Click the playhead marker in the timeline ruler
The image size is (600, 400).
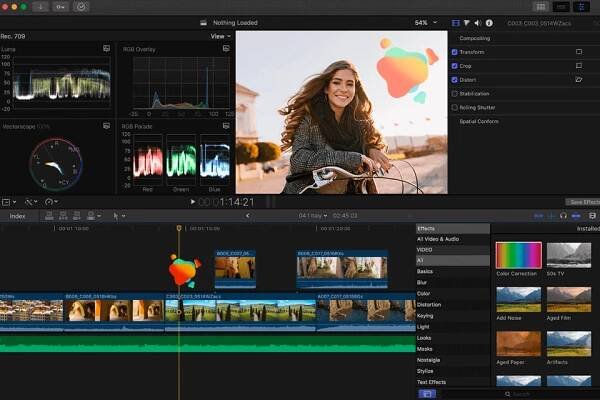pos(179,228)
